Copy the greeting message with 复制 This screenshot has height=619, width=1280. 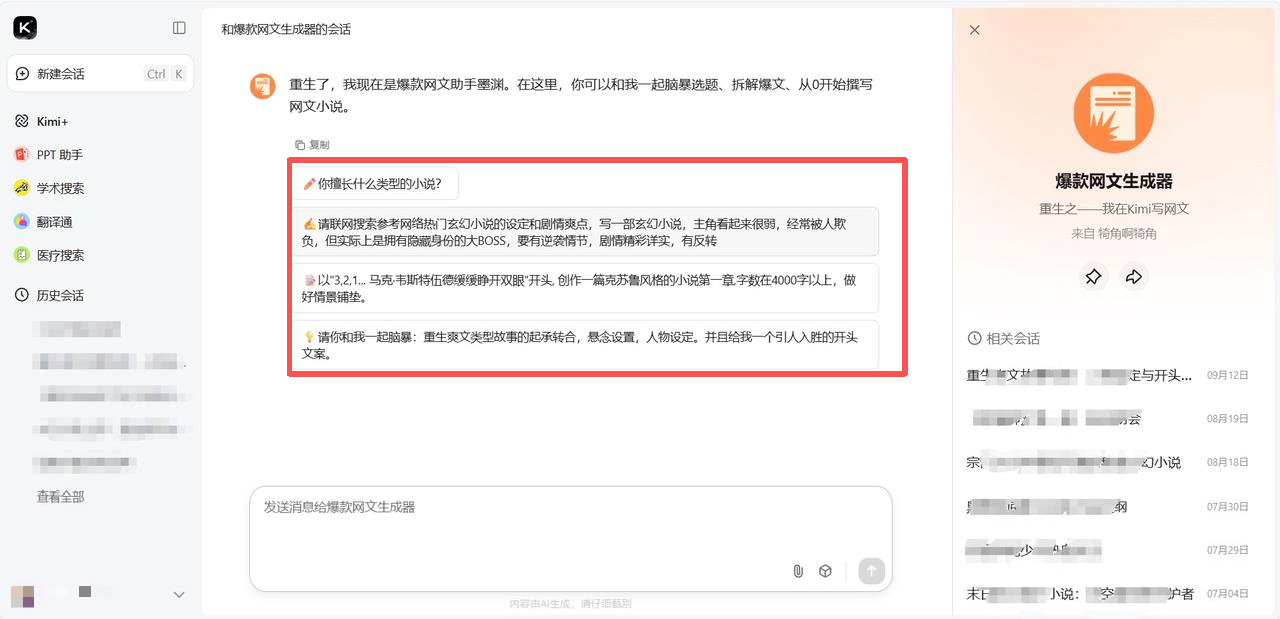[311, 145]
